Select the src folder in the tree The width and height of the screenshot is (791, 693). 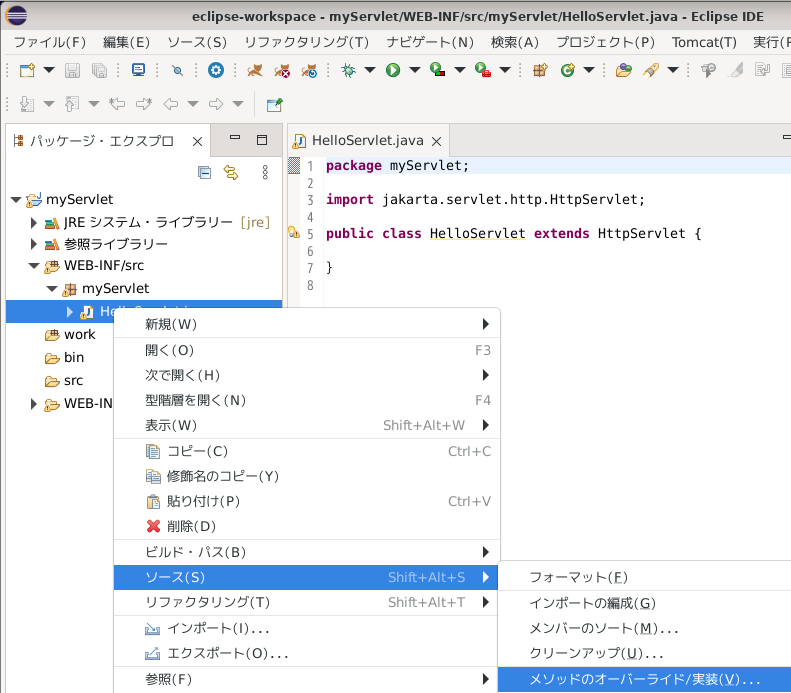coord(64,381)
